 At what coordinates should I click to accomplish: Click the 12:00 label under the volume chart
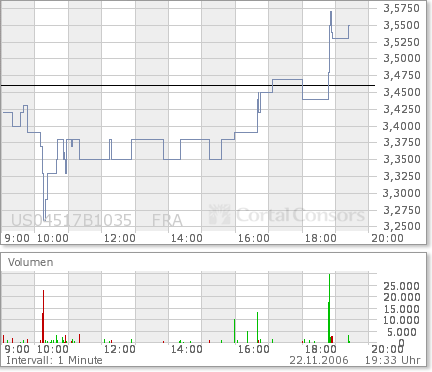pyautogui.click(x=120, y=349)
